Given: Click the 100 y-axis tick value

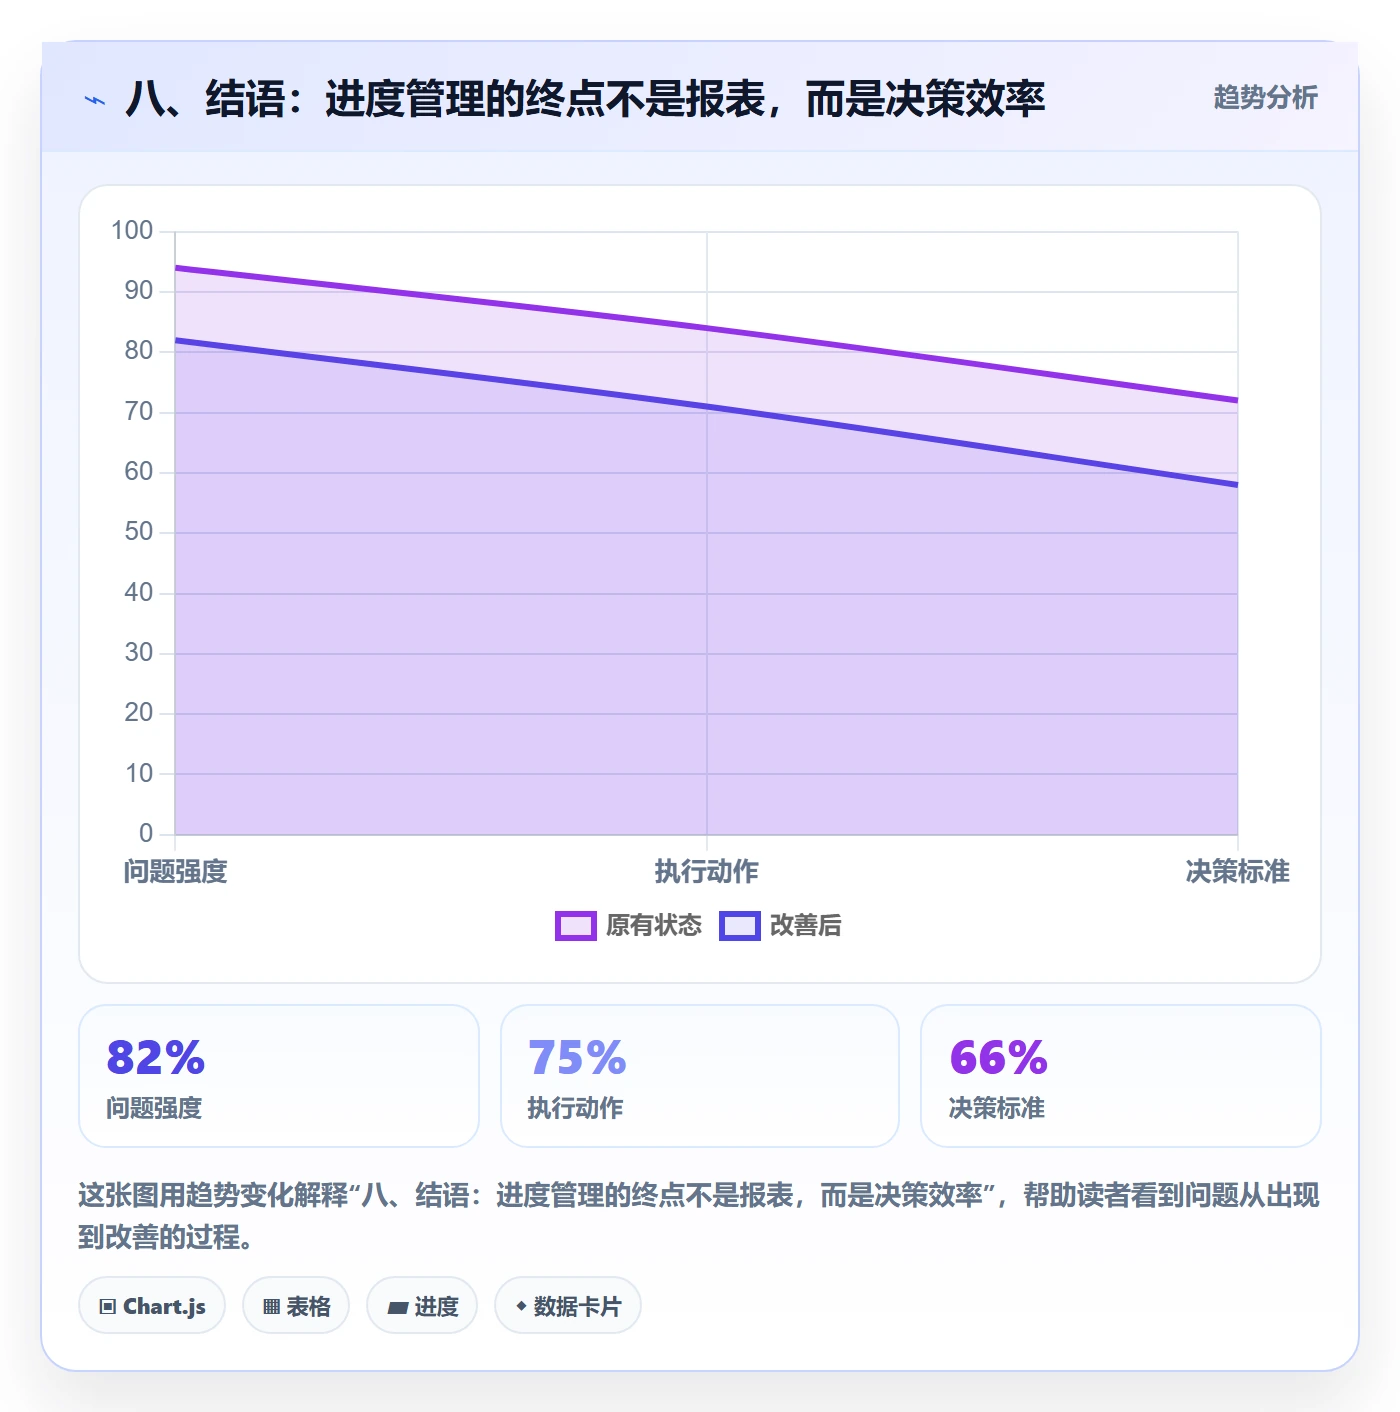Looking at the screenshot, I should coord(132,231).
